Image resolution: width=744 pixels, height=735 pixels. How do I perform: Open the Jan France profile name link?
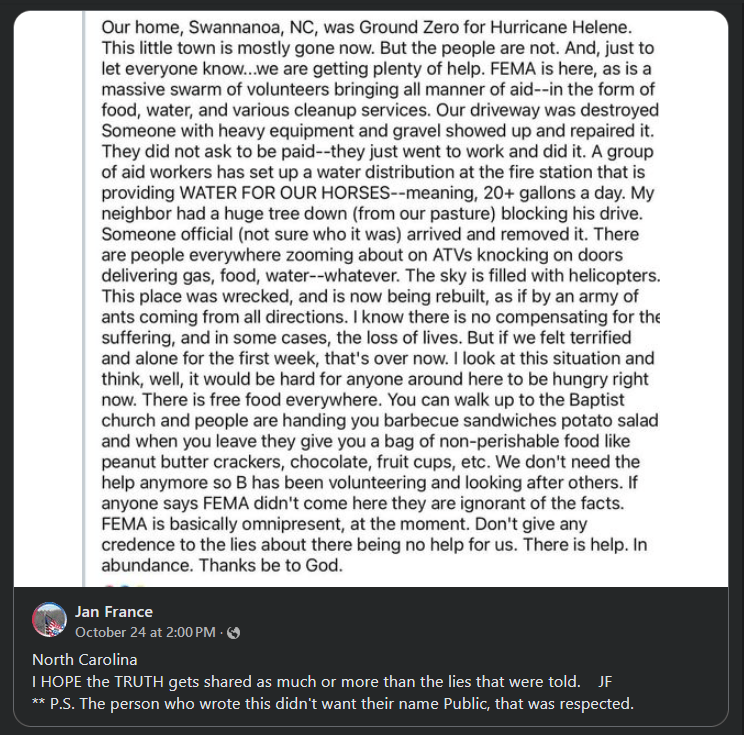coord(114,612)
